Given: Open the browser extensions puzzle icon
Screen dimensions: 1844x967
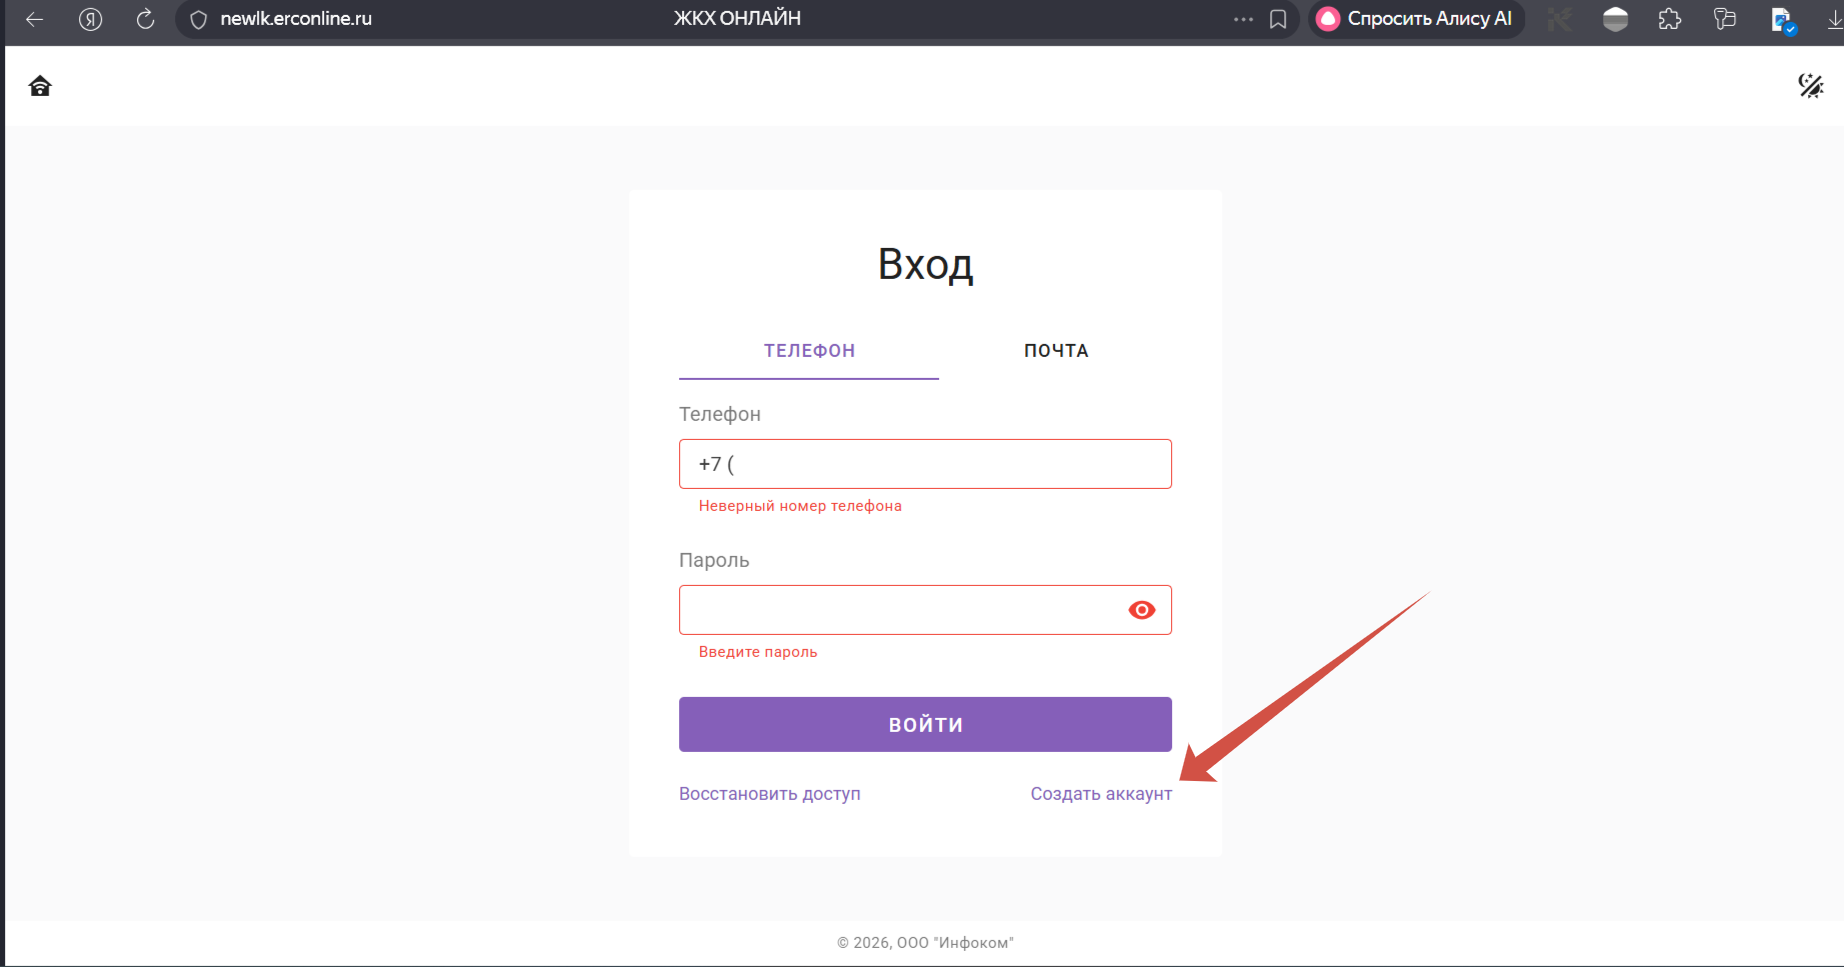Looking at the screenshot, I should [1670, 19].
